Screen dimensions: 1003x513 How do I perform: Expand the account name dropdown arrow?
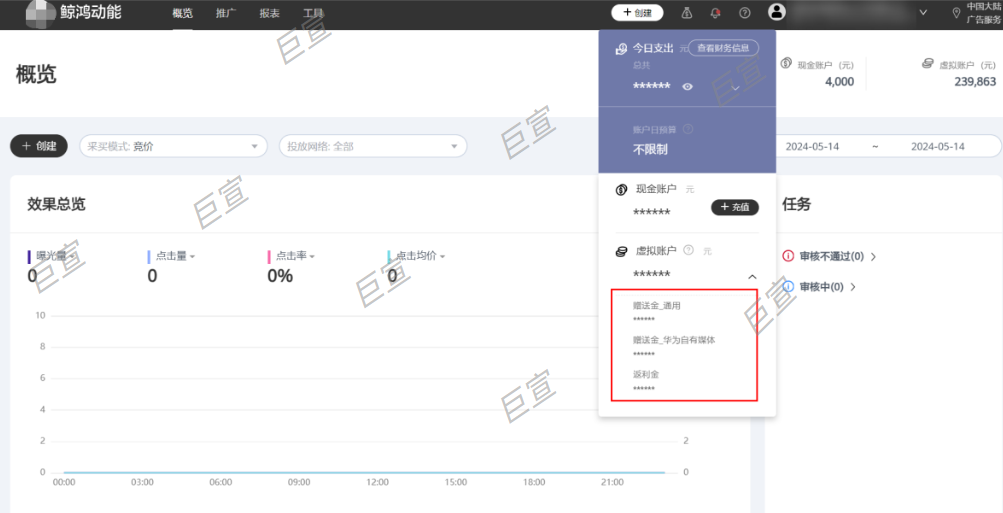point(923,12)
